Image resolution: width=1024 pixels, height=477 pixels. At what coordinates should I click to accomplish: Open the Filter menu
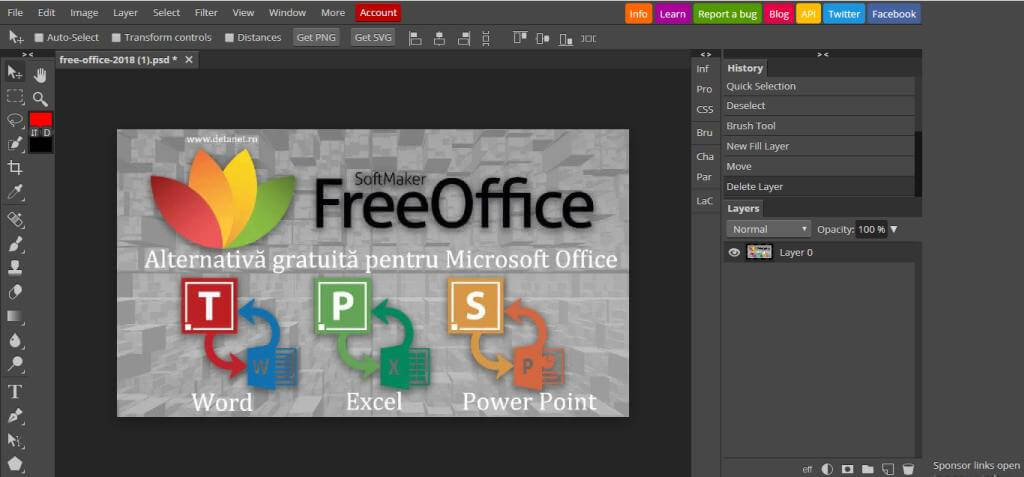[206, 13]
